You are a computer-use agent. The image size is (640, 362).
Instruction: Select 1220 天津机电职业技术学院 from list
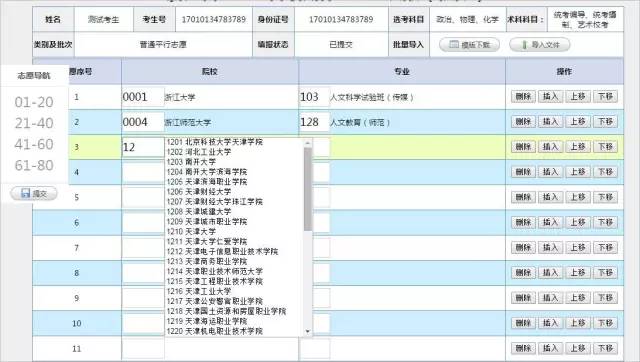(x=215, y=331)
